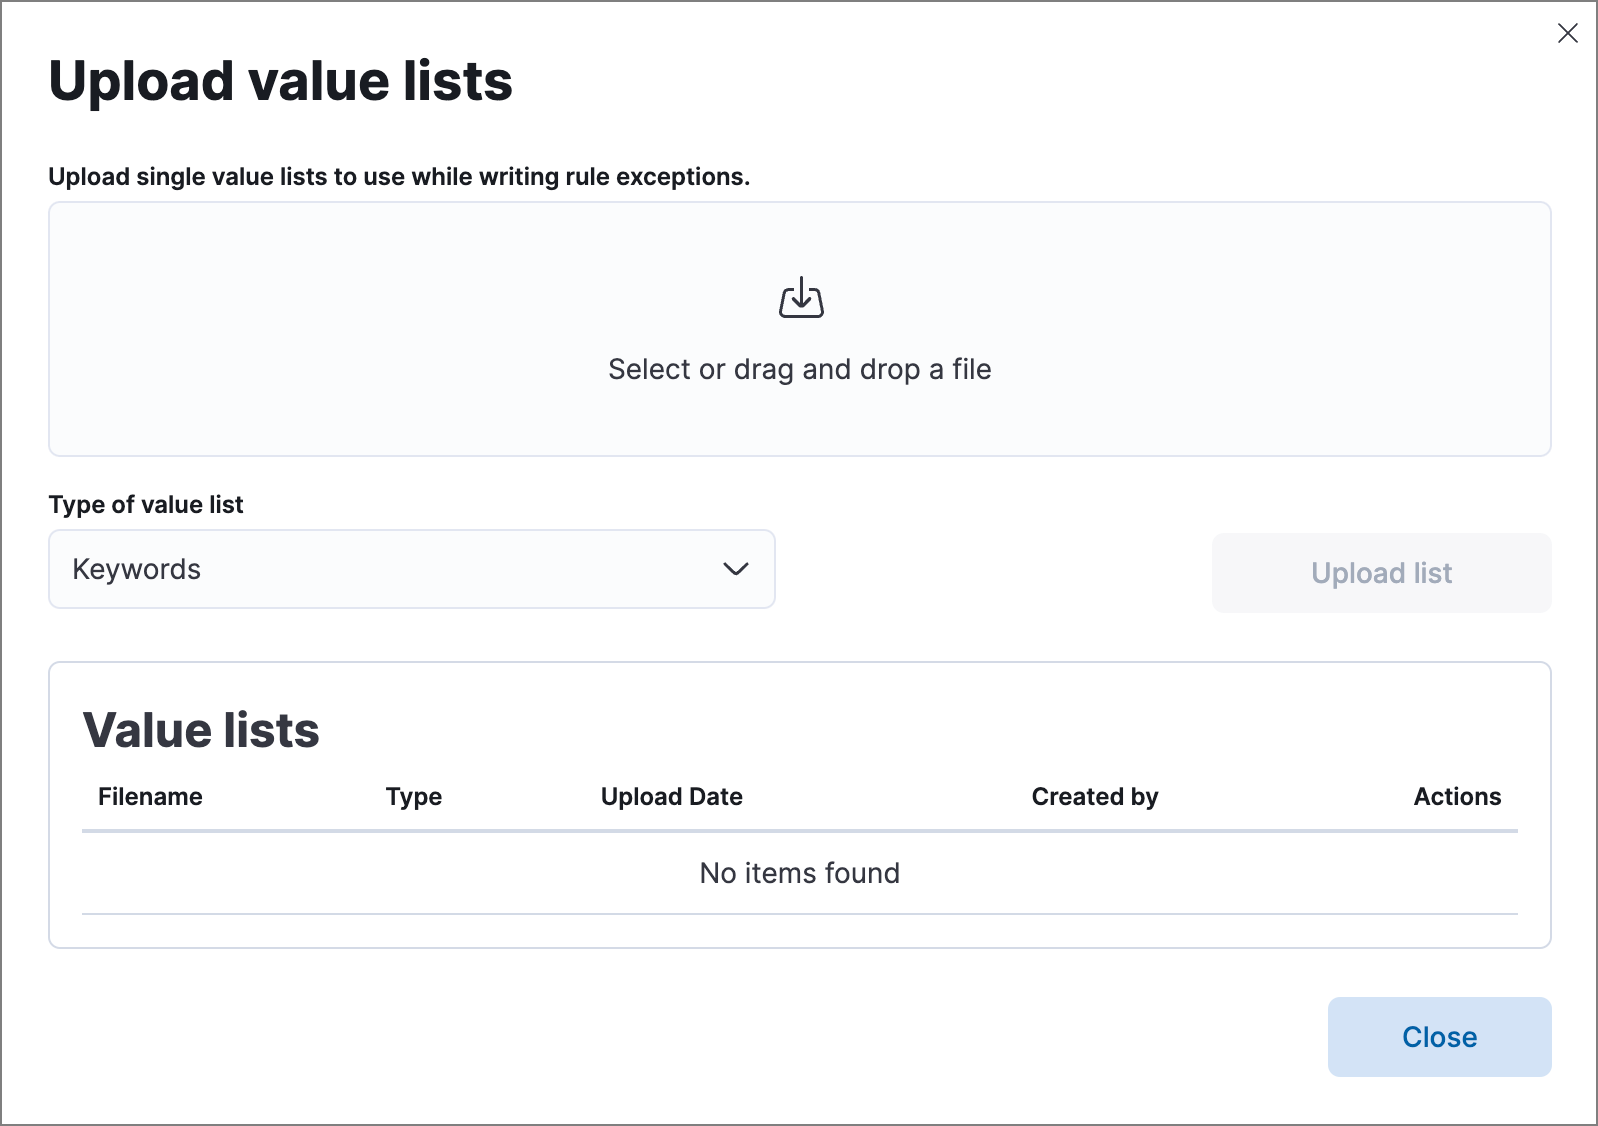Click the "No items found" table message
The width and height of the screenshot is (1598, 1126).
799,873
